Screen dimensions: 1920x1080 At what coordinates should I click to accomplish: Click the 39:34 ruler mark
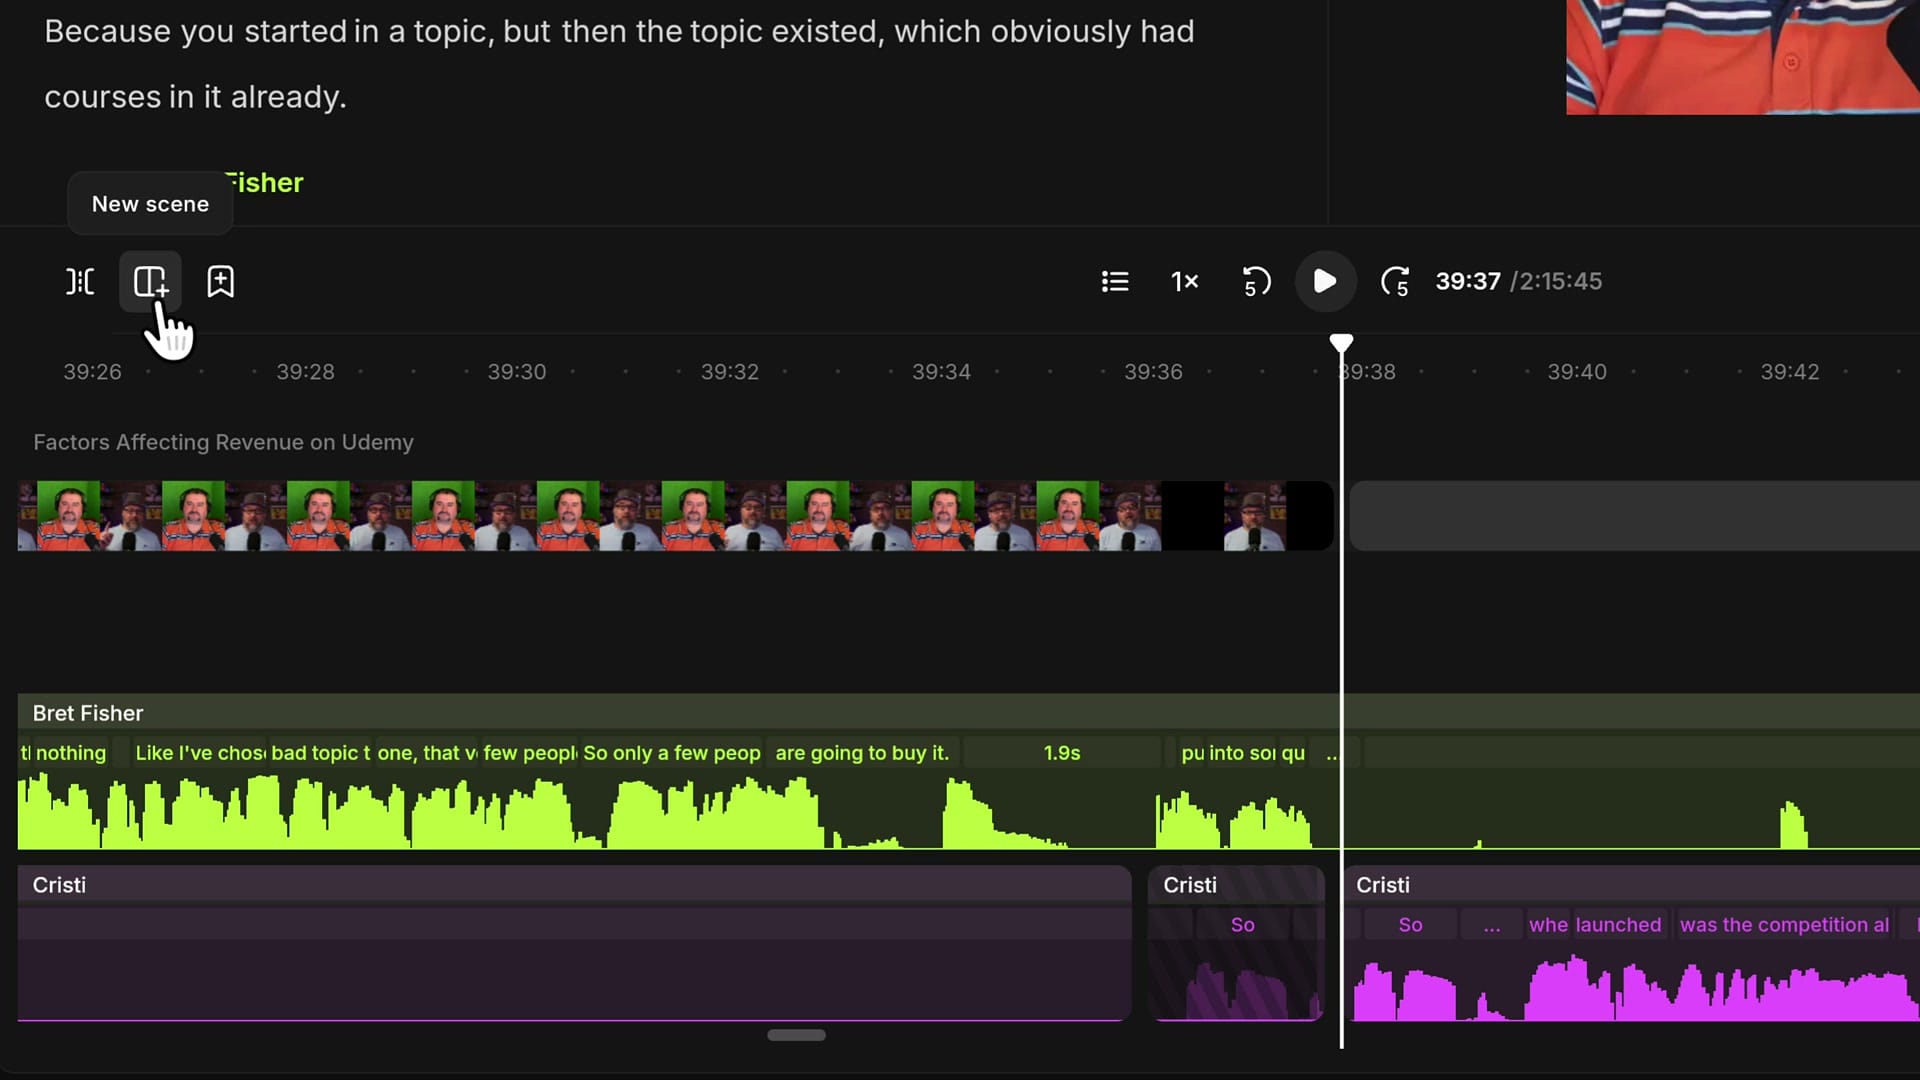pos(941,372)
